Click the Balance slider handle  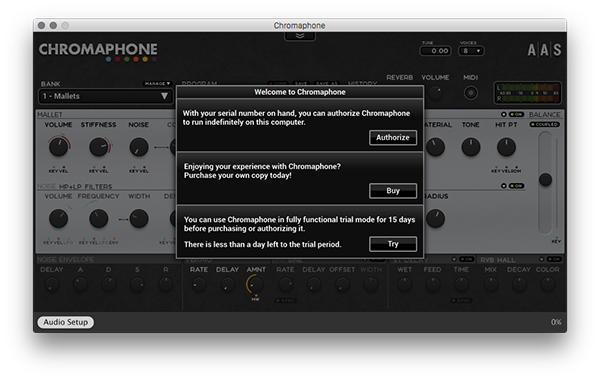tap(545, 179)
